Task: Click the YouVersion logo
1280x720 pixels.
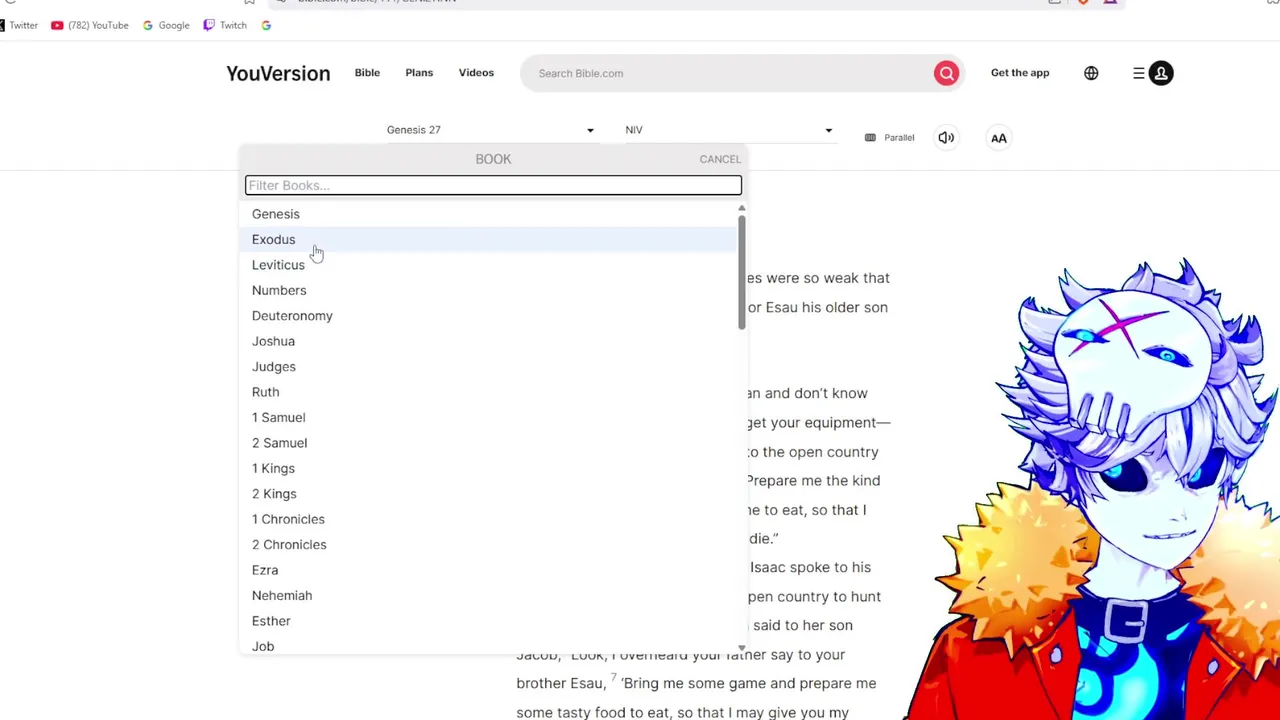Action: point(278,73)
